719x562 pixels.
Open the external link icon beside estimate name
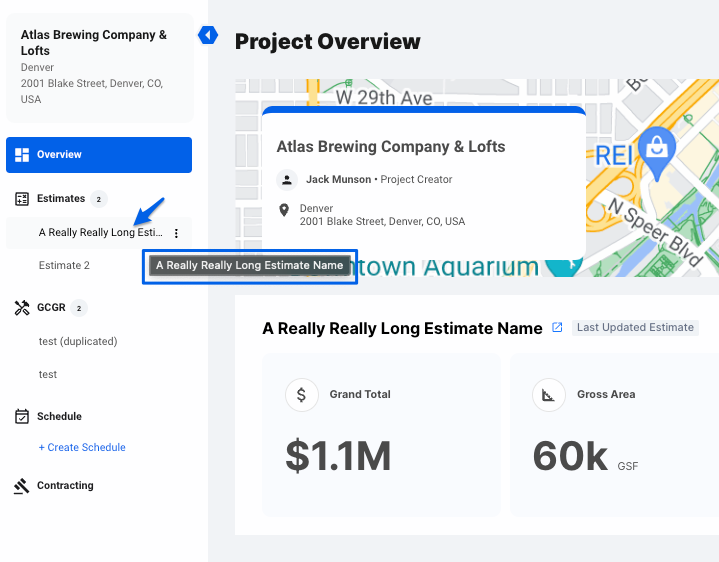pos(557,327)
